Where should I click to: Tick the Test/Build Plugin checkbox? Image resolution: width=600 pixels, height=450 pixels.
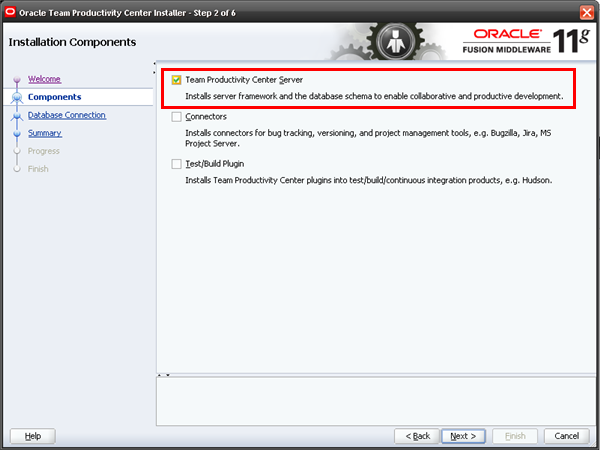click(x=176, y=164)
